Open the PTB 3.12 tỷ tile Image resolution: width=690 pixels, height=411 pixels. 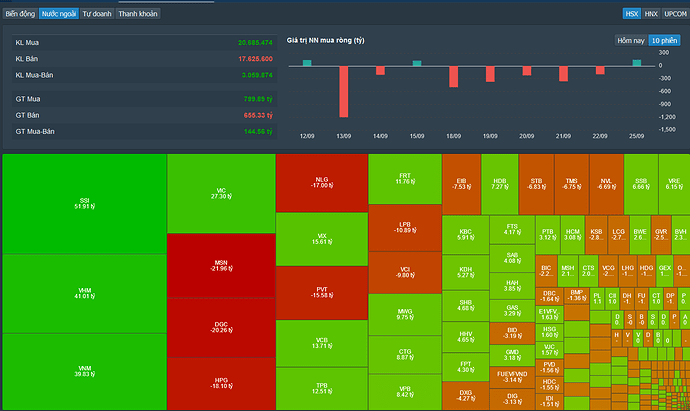(548, 235)
